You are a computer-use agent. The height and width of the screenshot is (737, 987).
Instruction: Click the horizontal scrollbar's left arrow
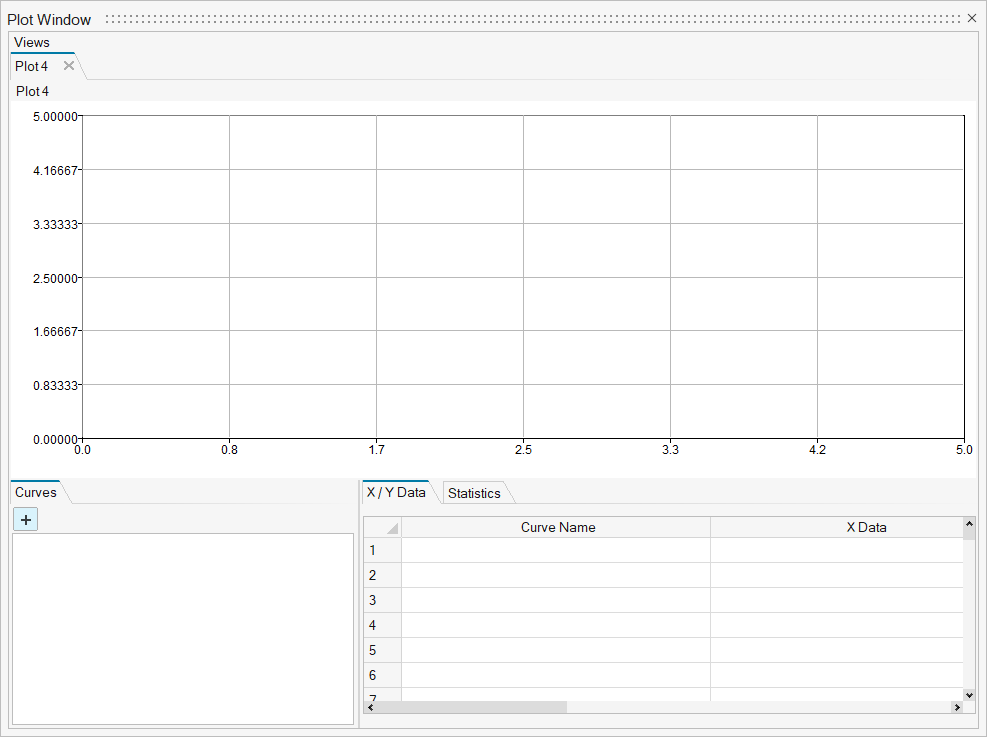coord(371,707)
